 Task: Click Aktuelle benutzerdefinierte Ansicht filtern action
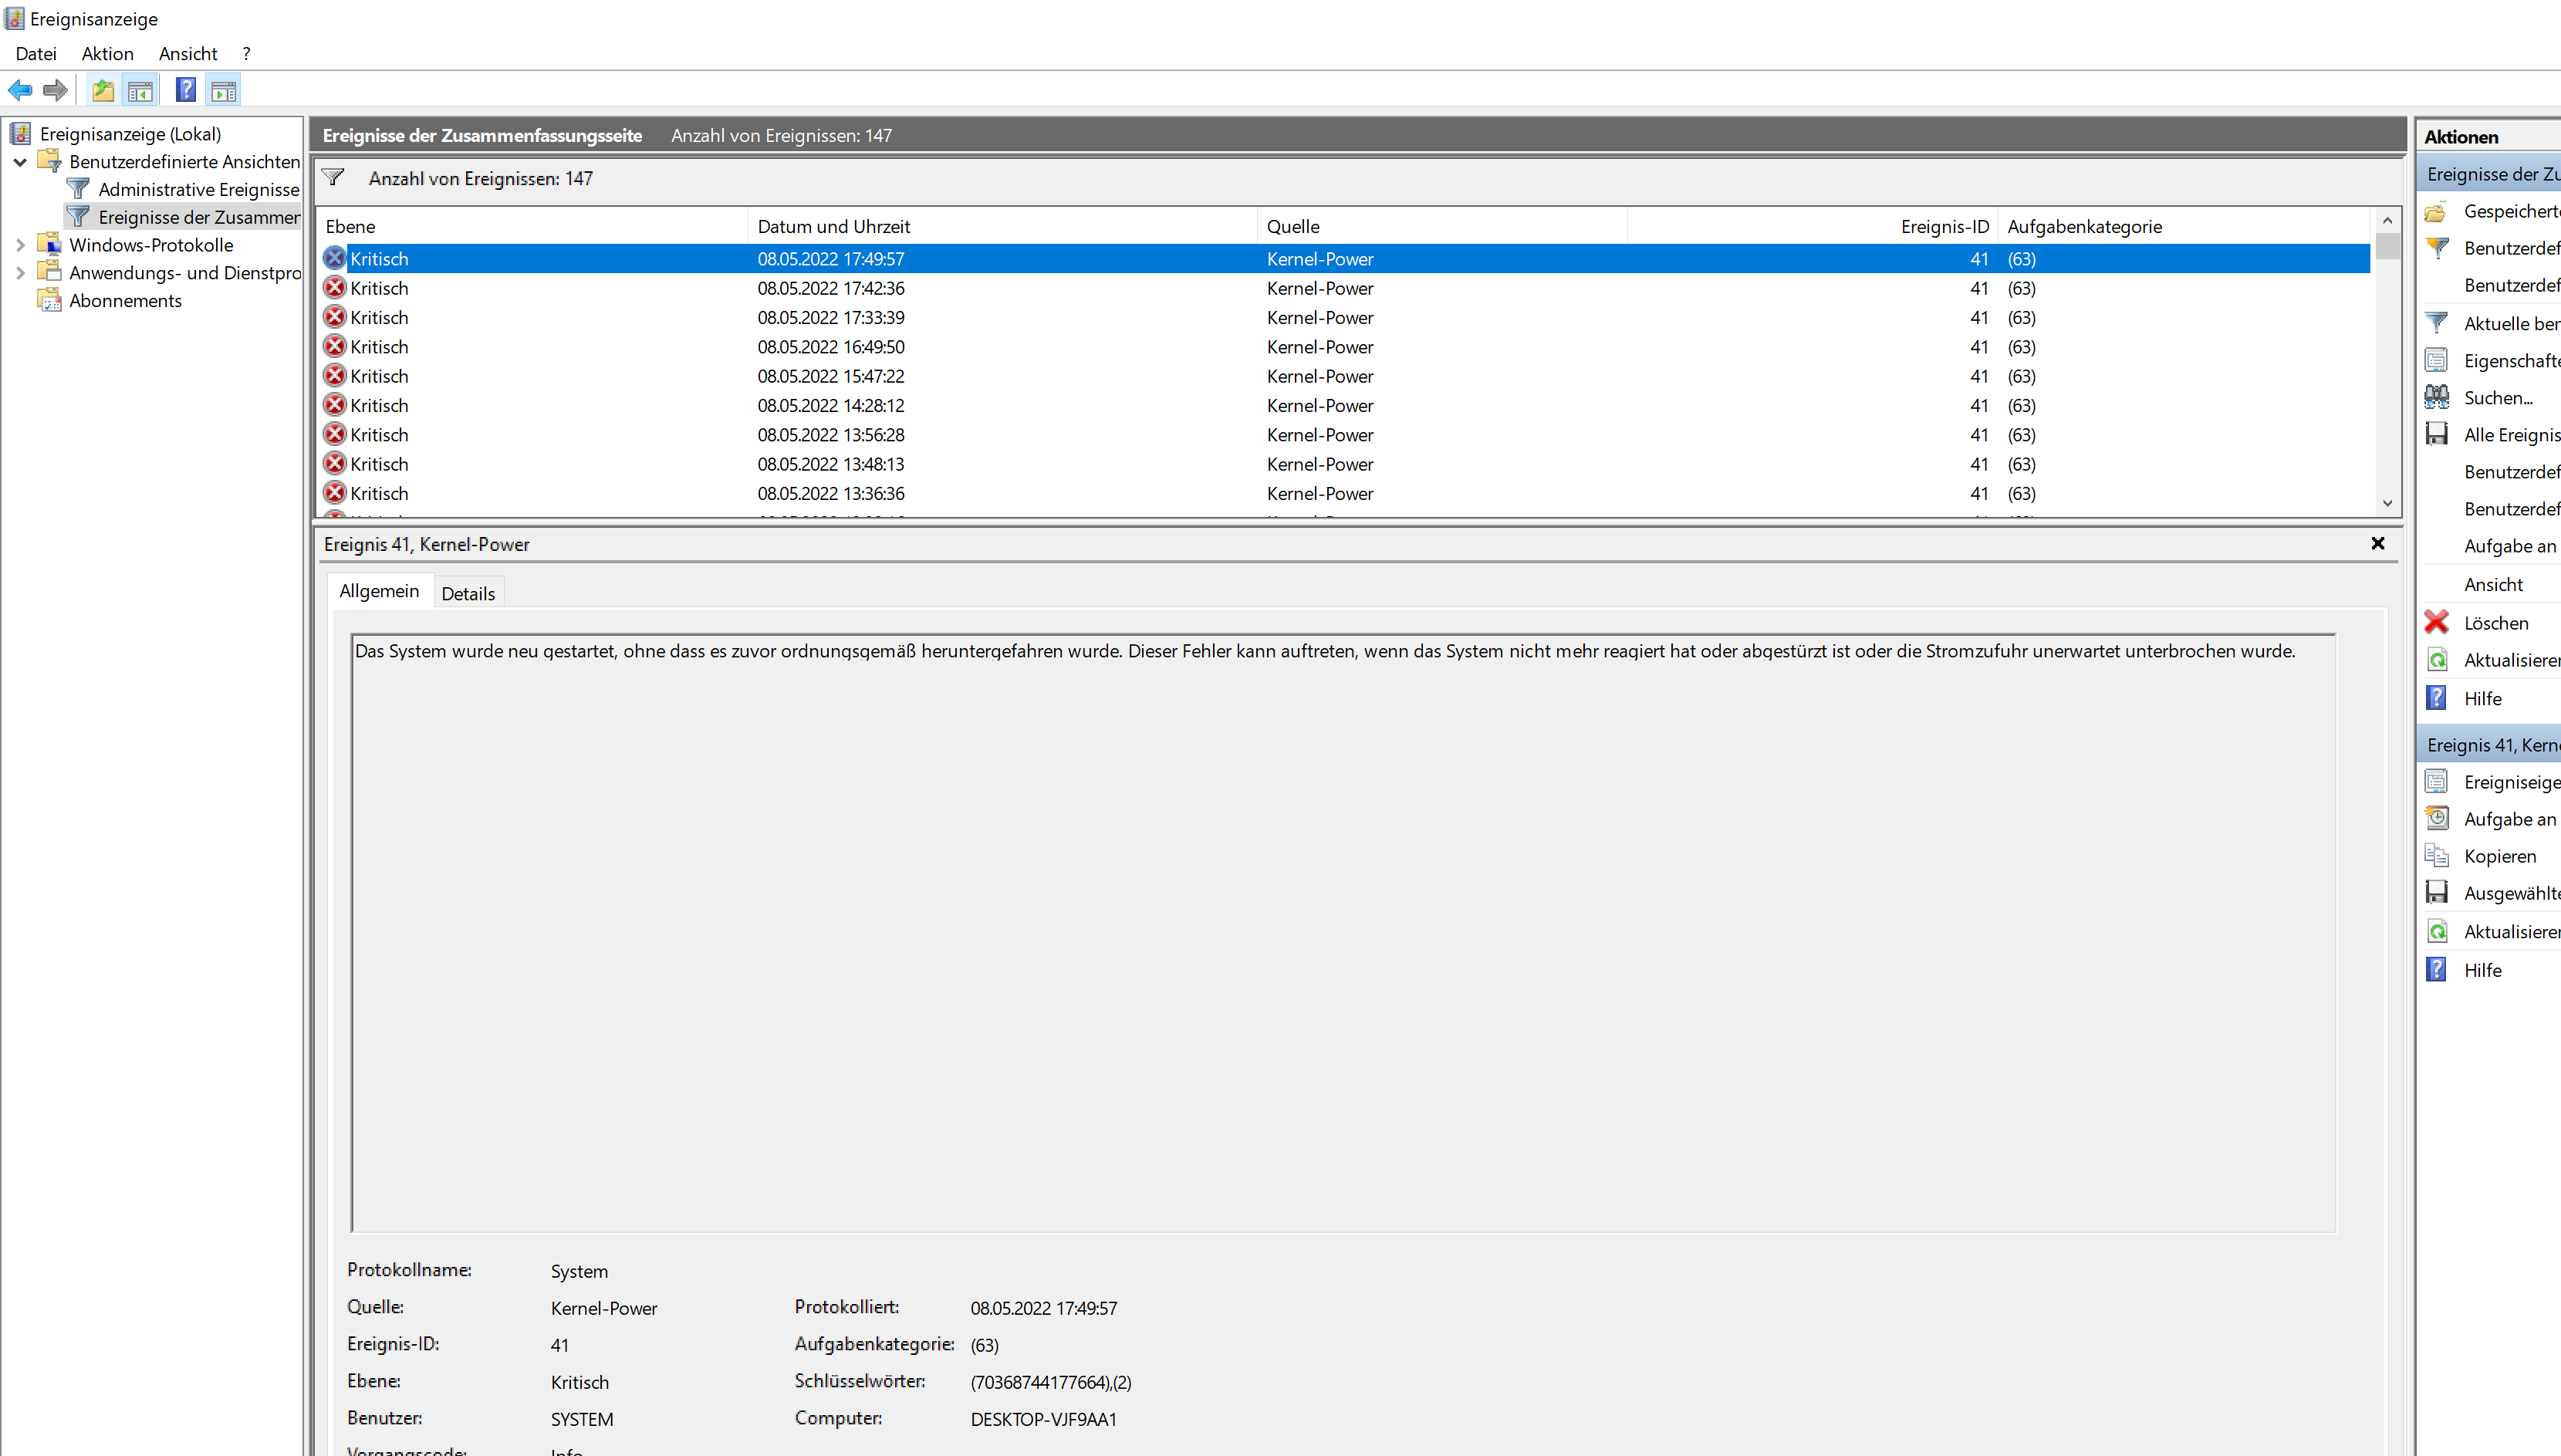pos(2510,323)
